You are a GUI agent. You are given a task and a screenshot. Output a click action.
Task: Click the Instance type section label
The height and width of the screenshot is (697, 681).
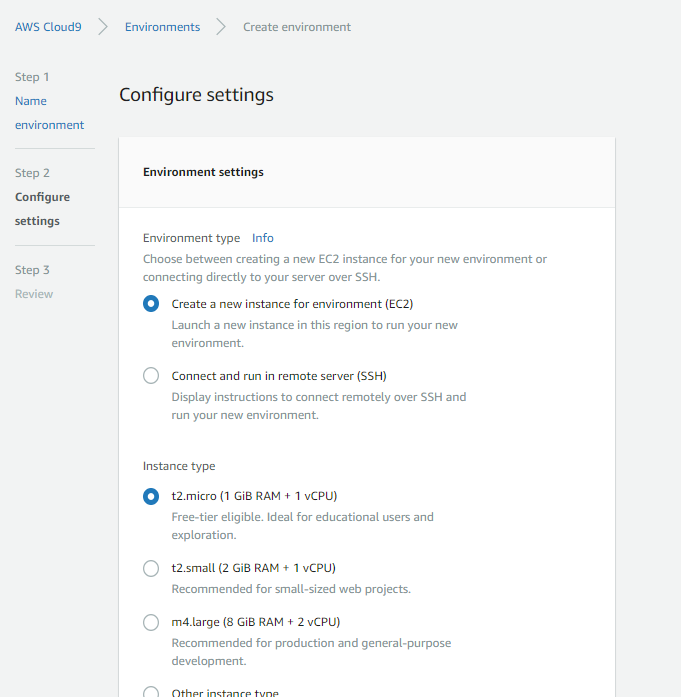179,466
